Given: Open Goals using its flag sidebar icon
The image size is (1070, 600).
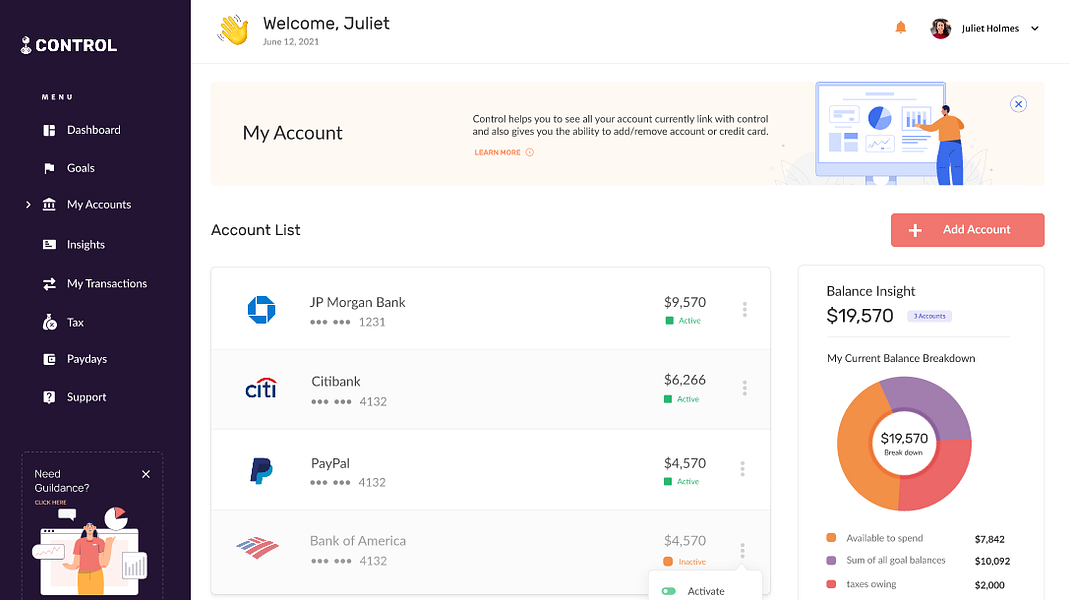Looking at the screenshot, I should 49,167.
